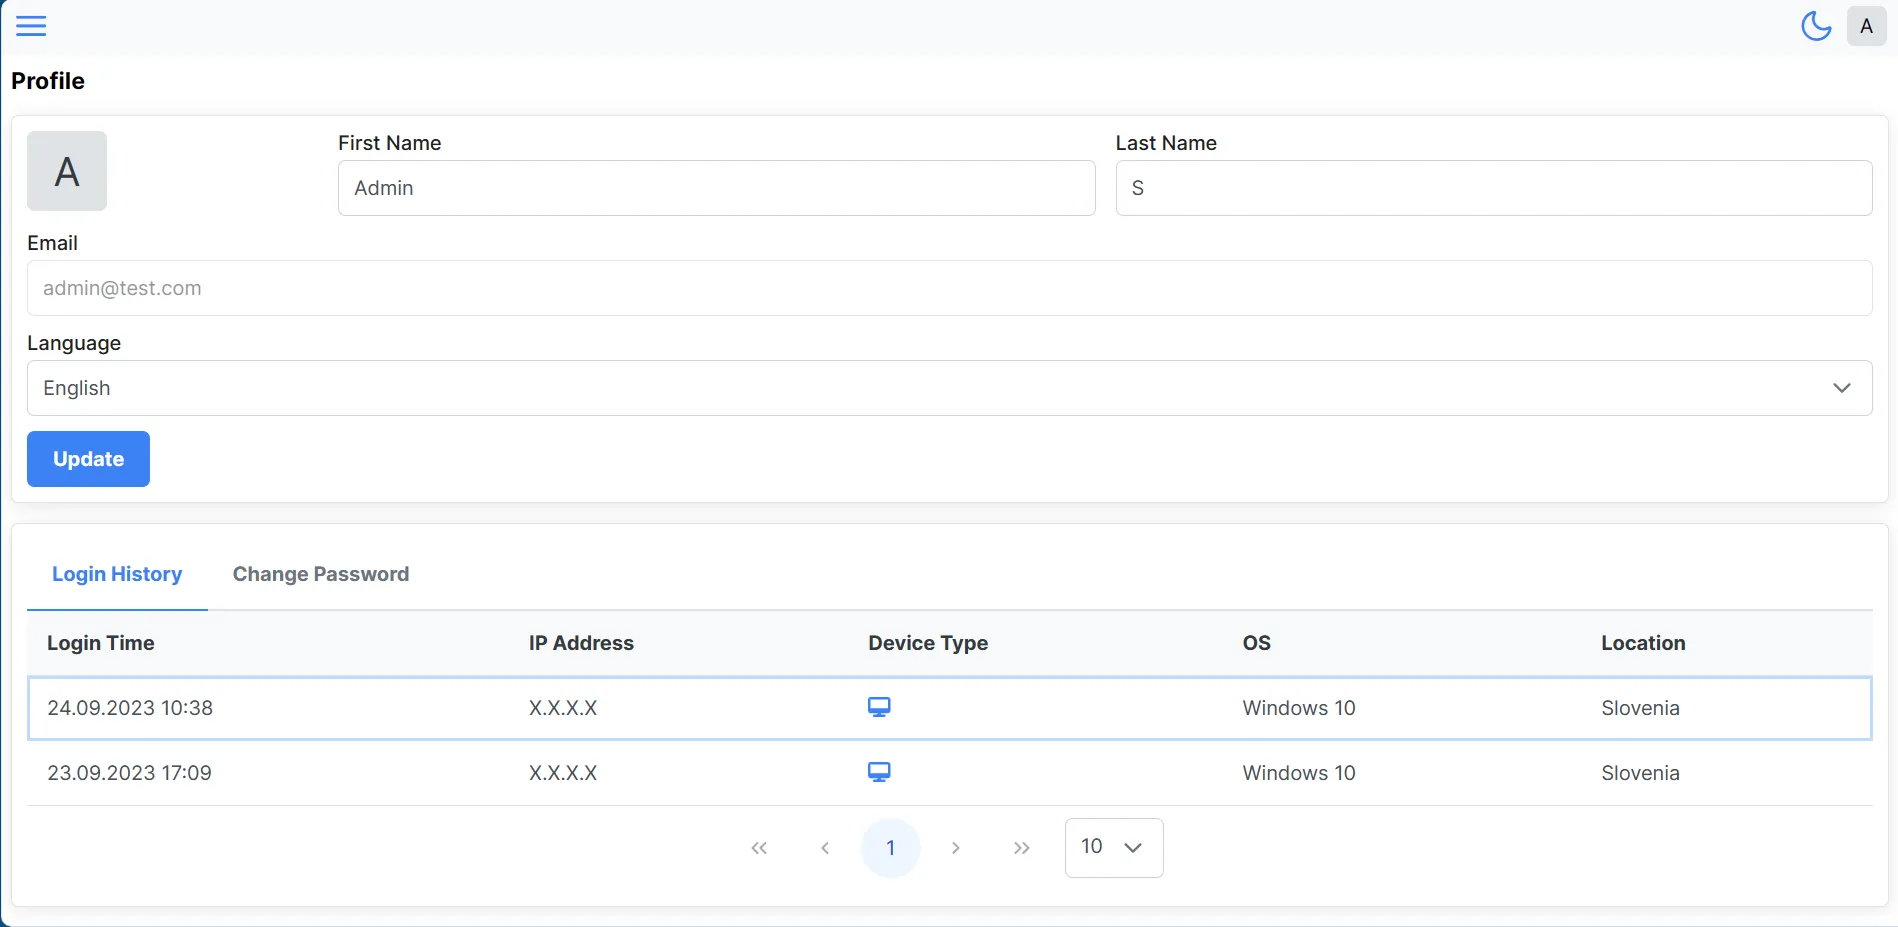Click the desktop device icon for the 24.09.2023 login
Image resolution: width=1898 pixels, height=927 pixels.
[x=879, y=706]
